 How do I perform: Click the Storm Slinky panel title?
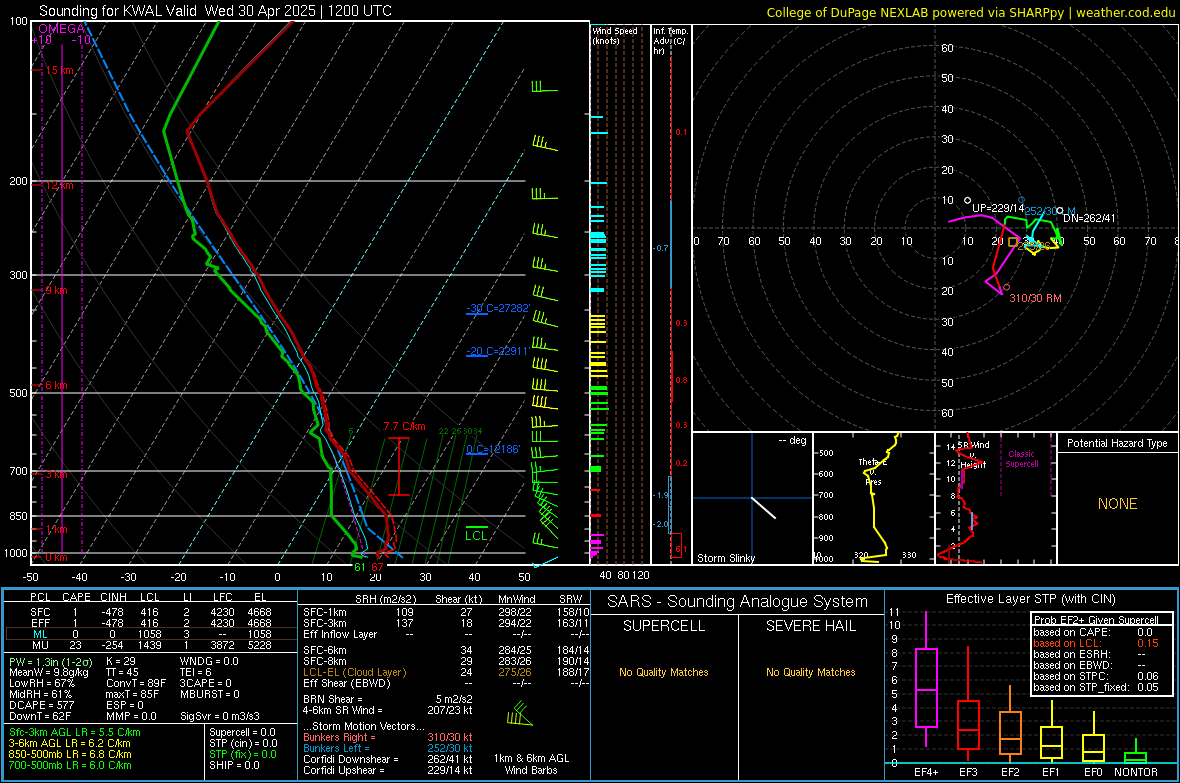(x=725, y=558)
